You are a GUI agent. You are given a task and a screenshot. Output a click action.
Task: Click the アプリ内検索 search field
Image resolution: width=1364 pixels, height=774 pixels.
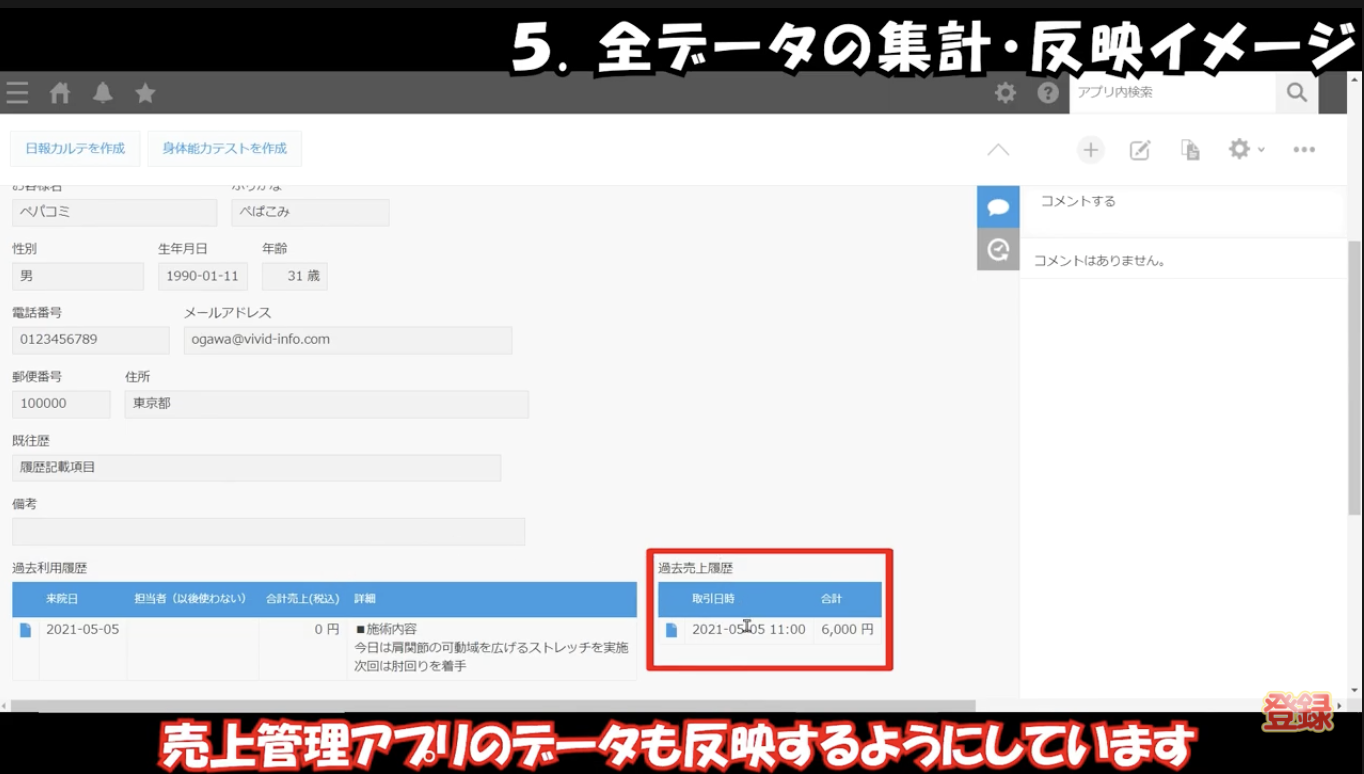pos(1172,93)
